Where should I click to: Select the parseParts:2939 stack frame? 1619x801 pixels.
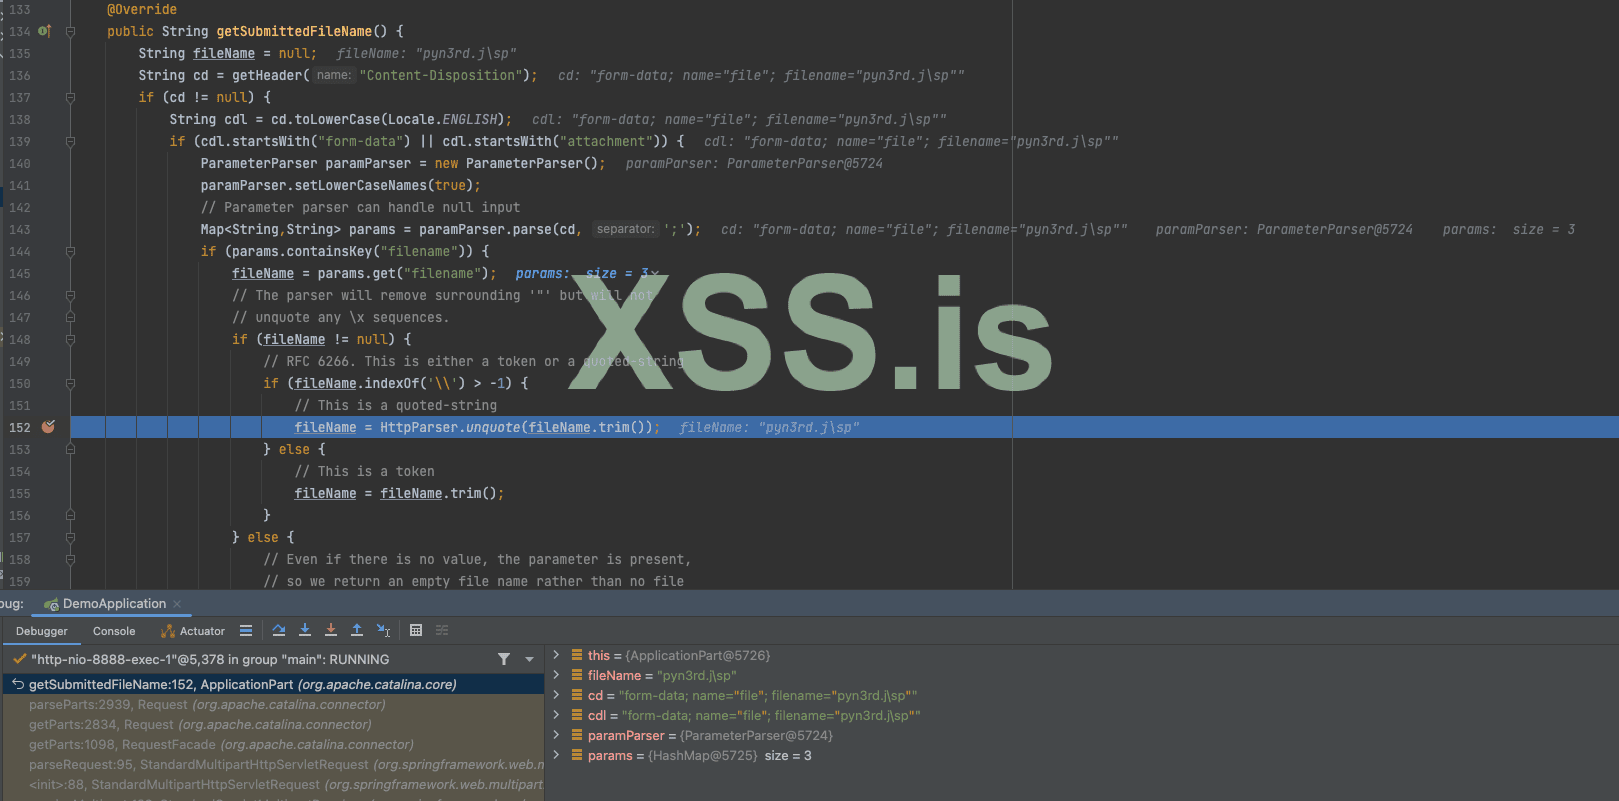[x=272, y=704]
